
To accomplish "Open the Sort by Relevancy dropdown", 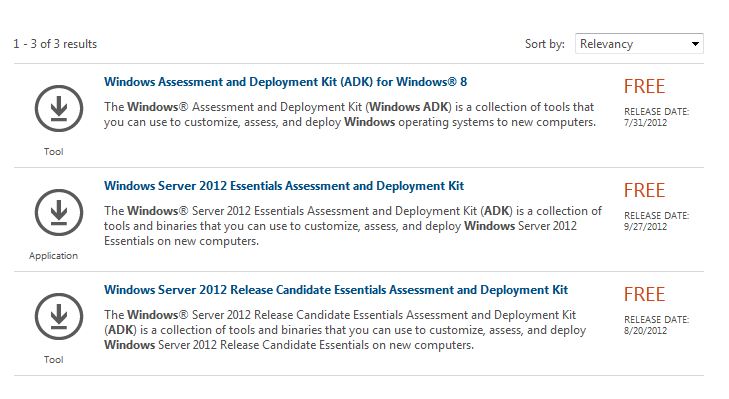I will click(x=639, y=44).
